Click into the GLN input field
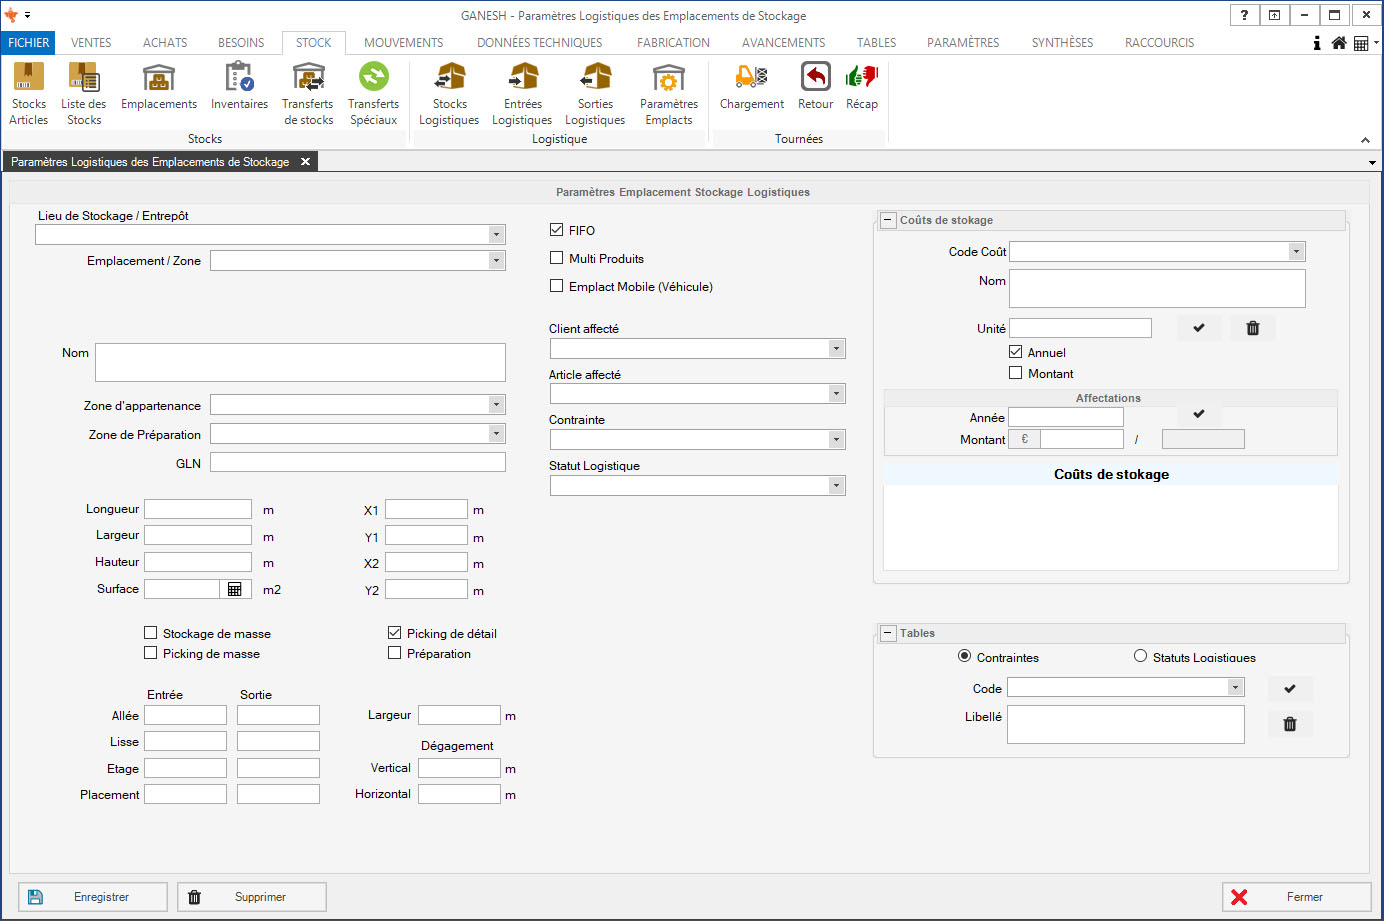The image size is (1384, 921). click(357, 462)
